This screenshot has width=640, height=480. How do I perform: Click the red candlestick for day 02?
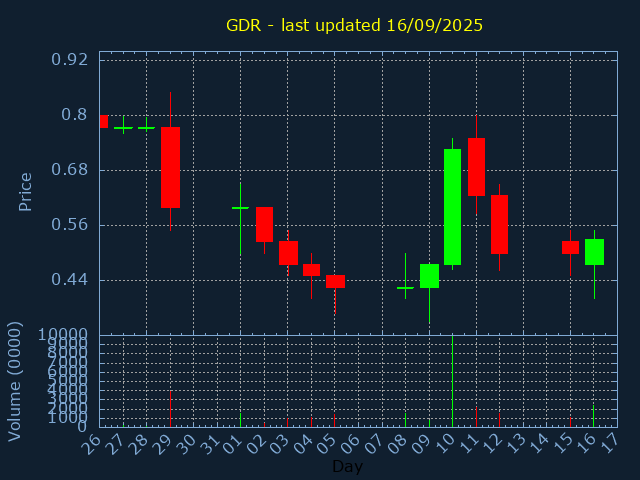click(264, 224)
